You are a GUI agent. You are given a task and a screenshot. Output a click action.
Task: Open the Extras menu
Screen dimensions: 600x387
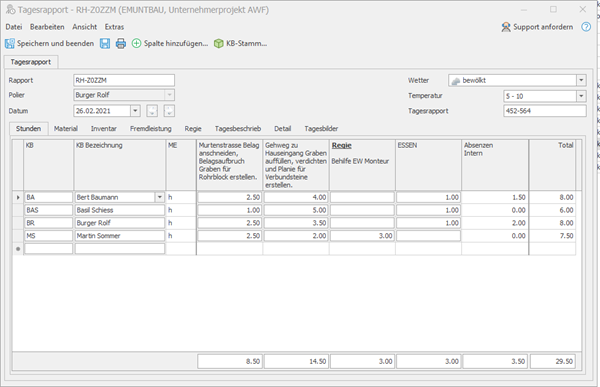click(x=114, y=27)
